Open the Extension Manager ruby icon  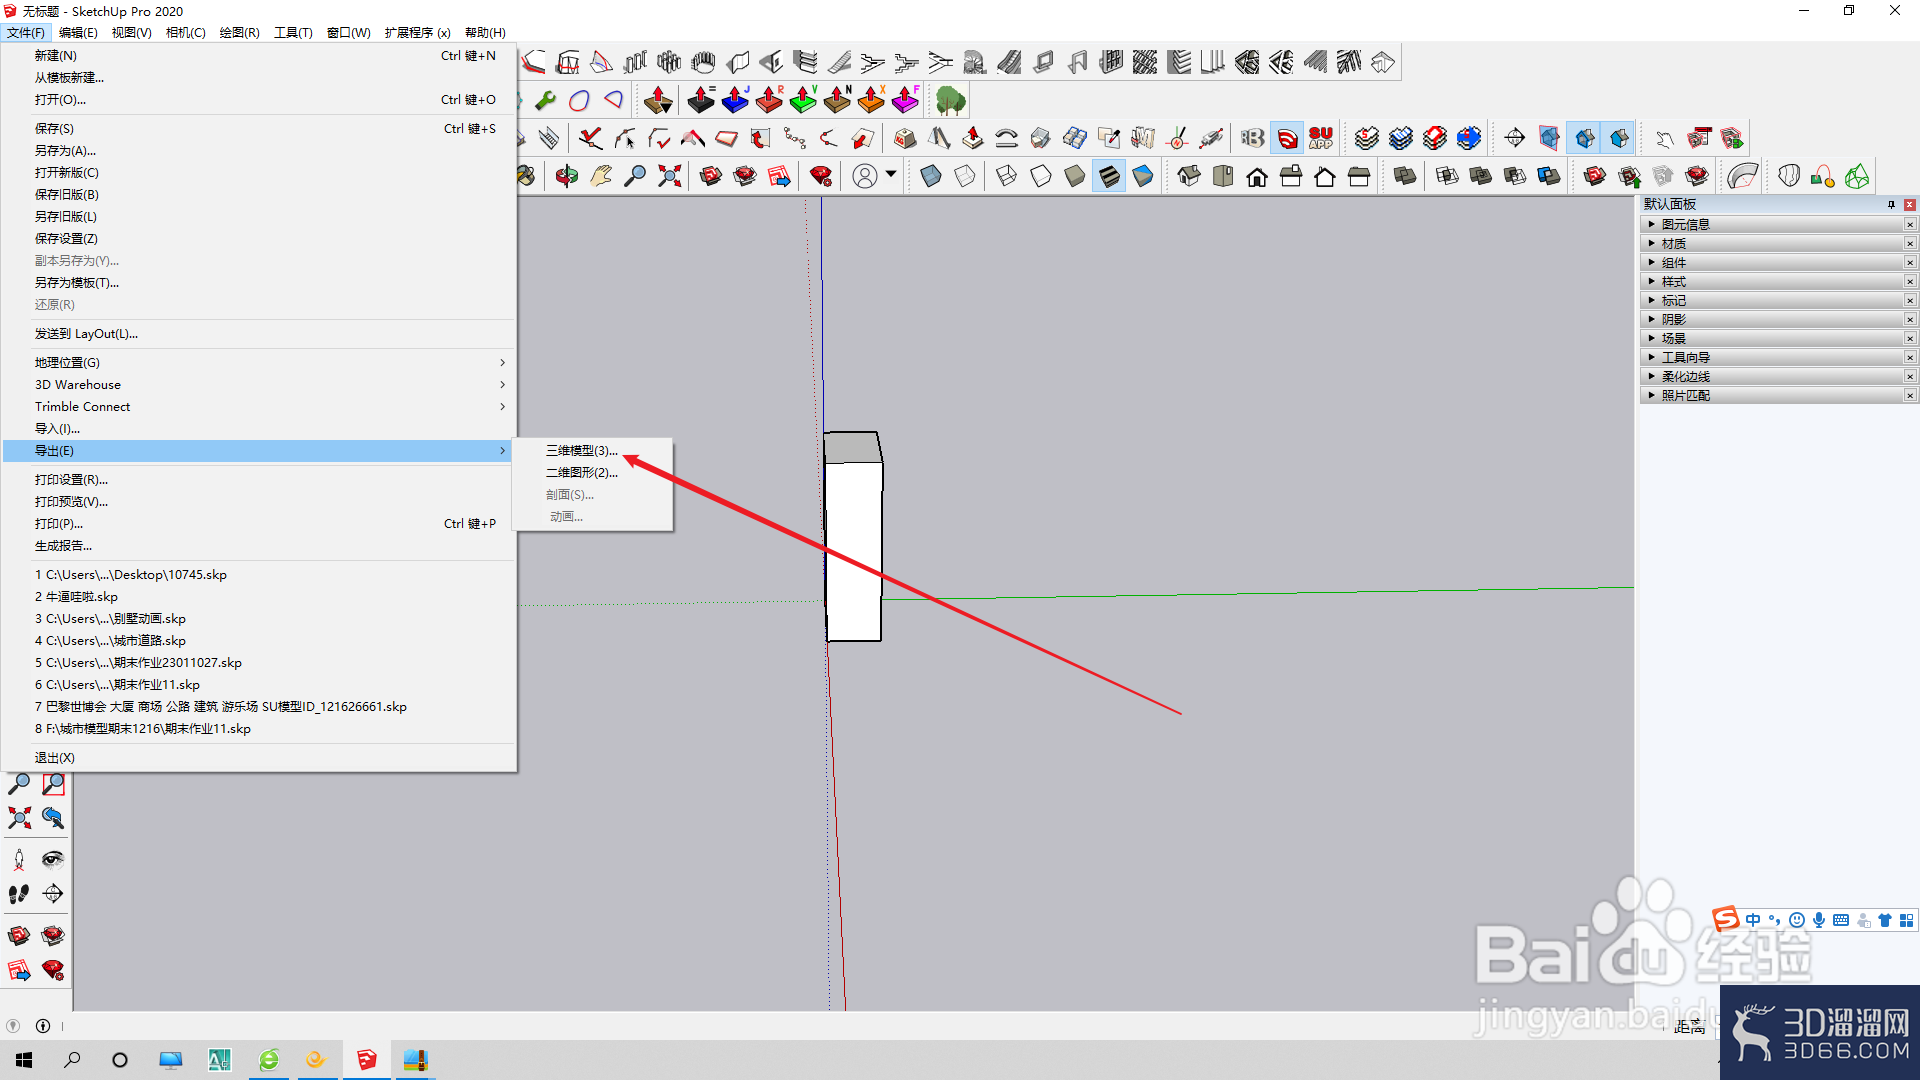point(821,177)
